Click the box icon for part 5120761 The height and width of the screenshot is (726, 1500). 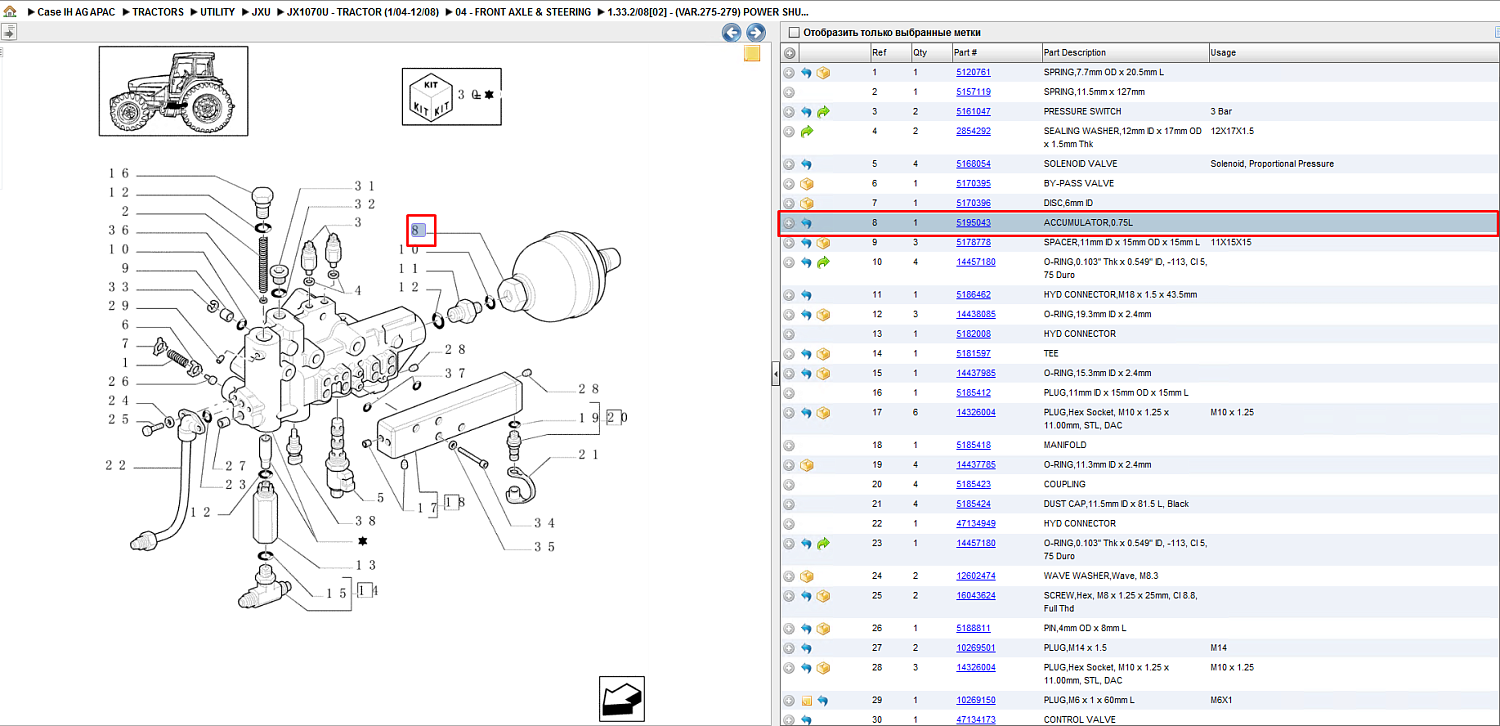click(823, 73)
